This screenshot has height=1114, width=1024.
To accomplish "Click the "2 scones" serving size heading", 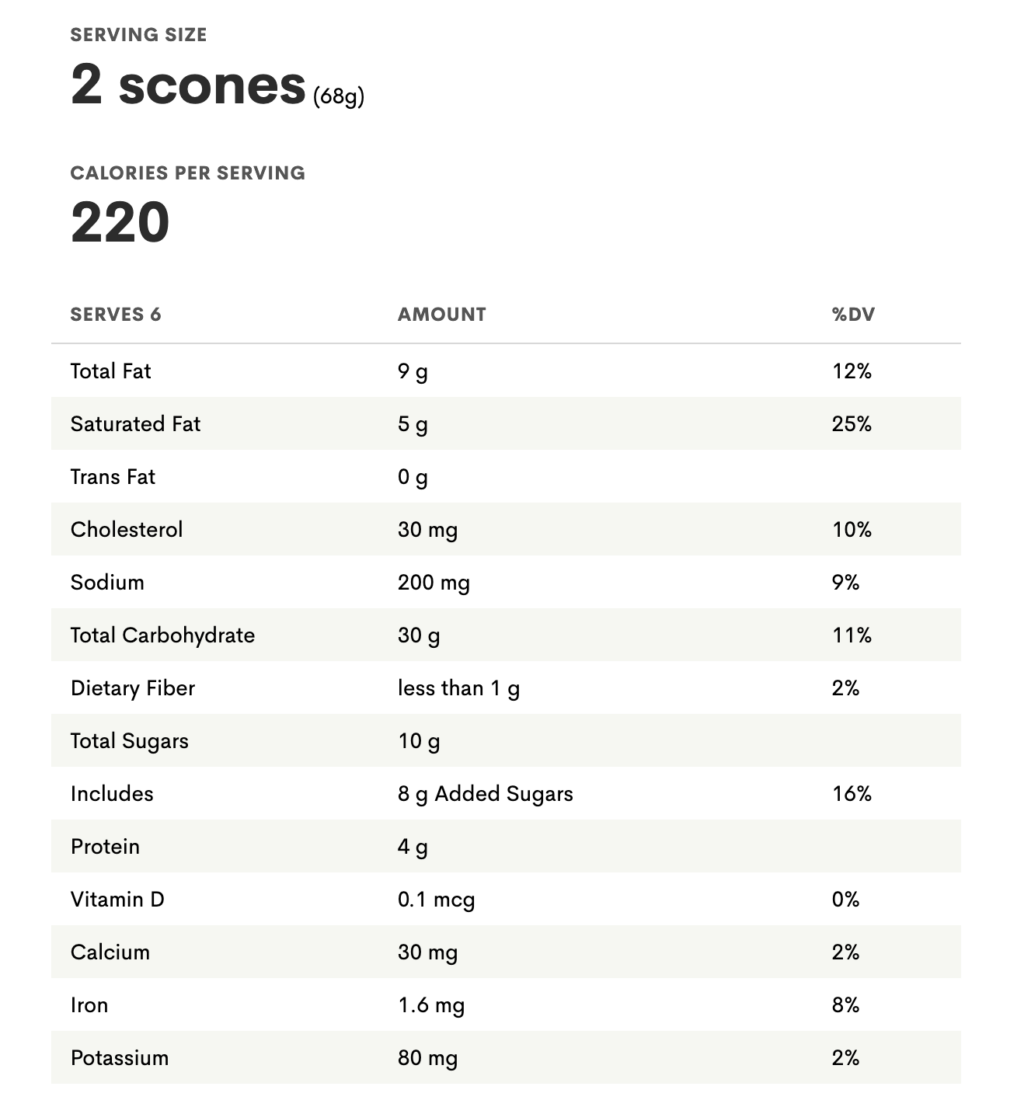I will 188,86.
